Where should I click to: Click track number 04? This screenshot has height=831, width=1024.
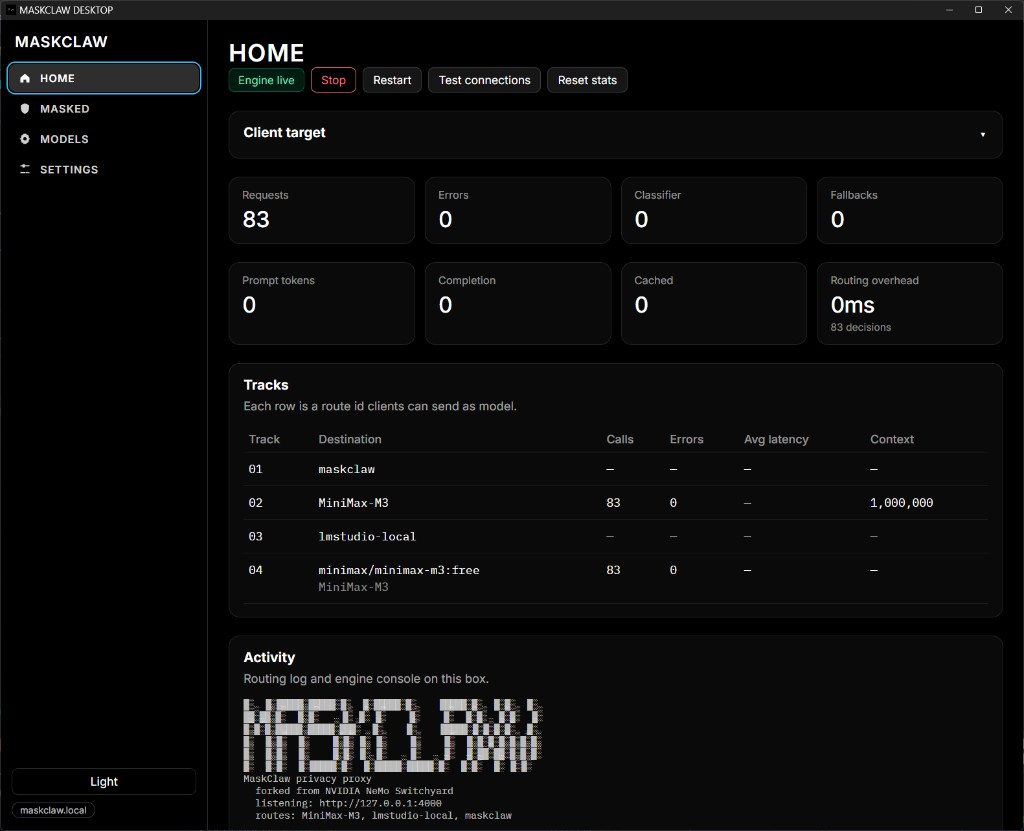255,570
